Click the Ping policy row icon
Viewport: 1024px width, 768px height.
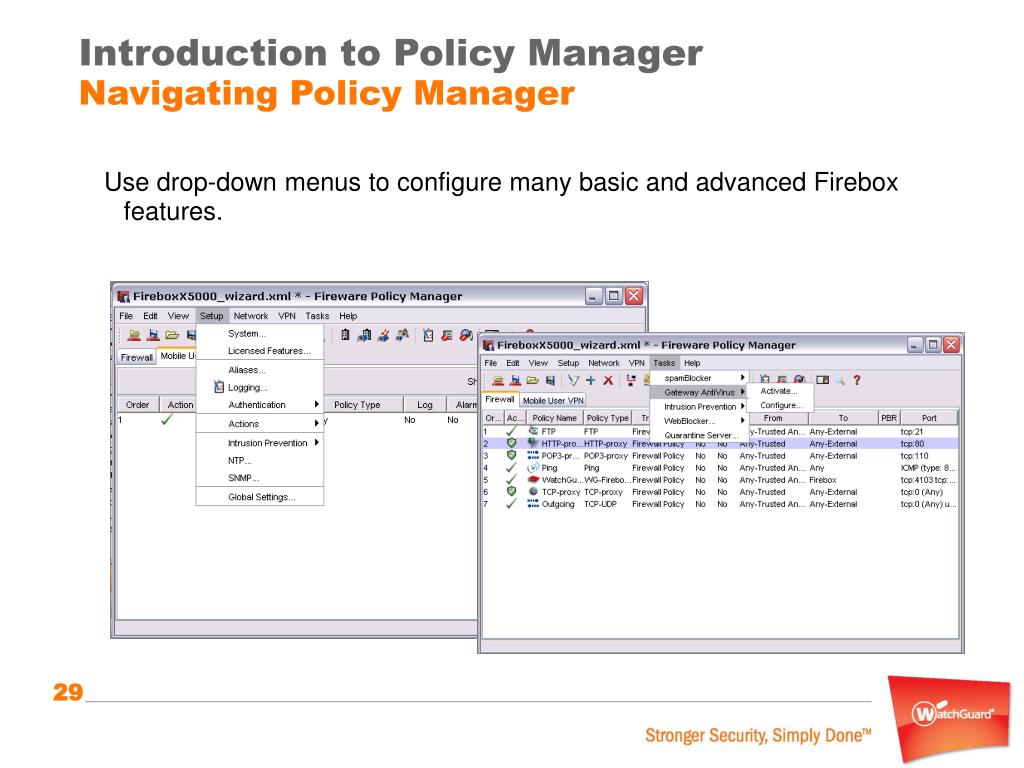[533, 468]
